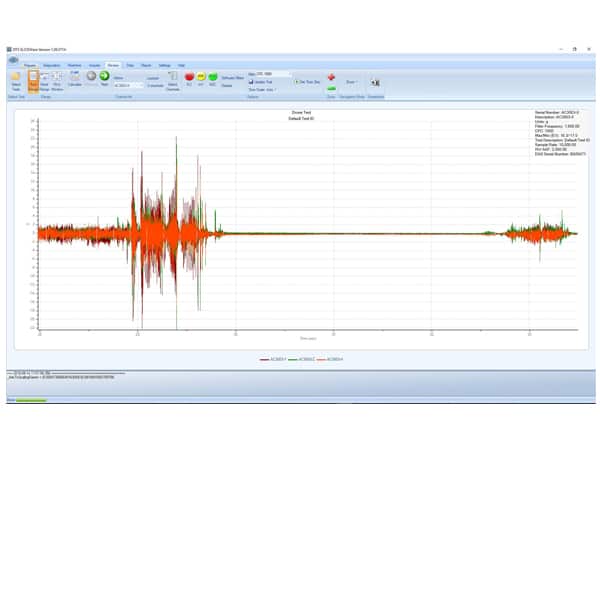The width and height of the screenshot is (600, 600).
Task: Open the Zoom dropdown menu
Action: pyautogui.click(x=351, y=82)
